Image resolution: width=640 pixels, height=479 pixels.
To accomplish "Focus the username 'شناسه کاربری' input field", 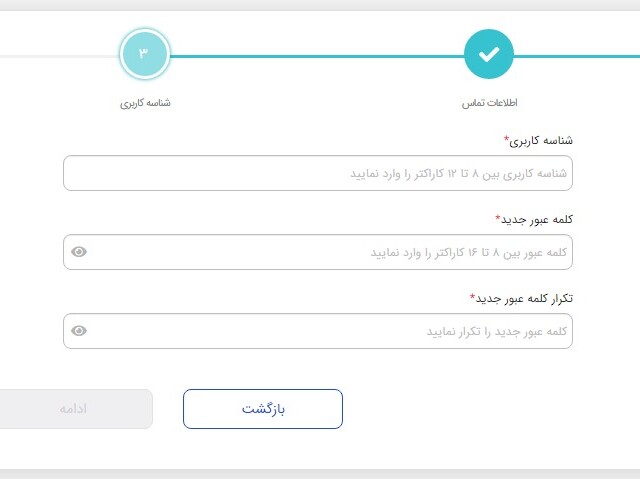I will point(318,173).
